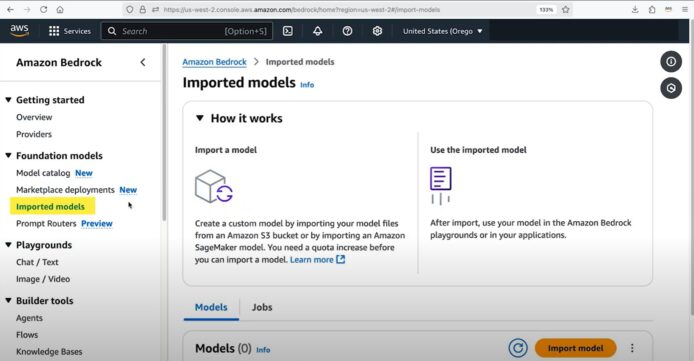Open Model catalog in the sidebar

(43, 173)
